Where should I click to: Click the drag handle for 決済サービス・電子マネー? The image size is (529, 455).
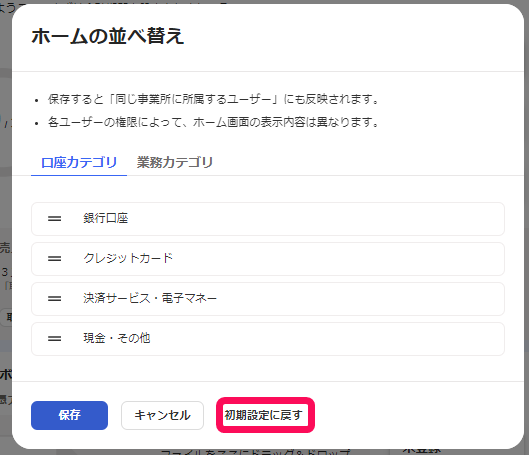pos(54,298)
